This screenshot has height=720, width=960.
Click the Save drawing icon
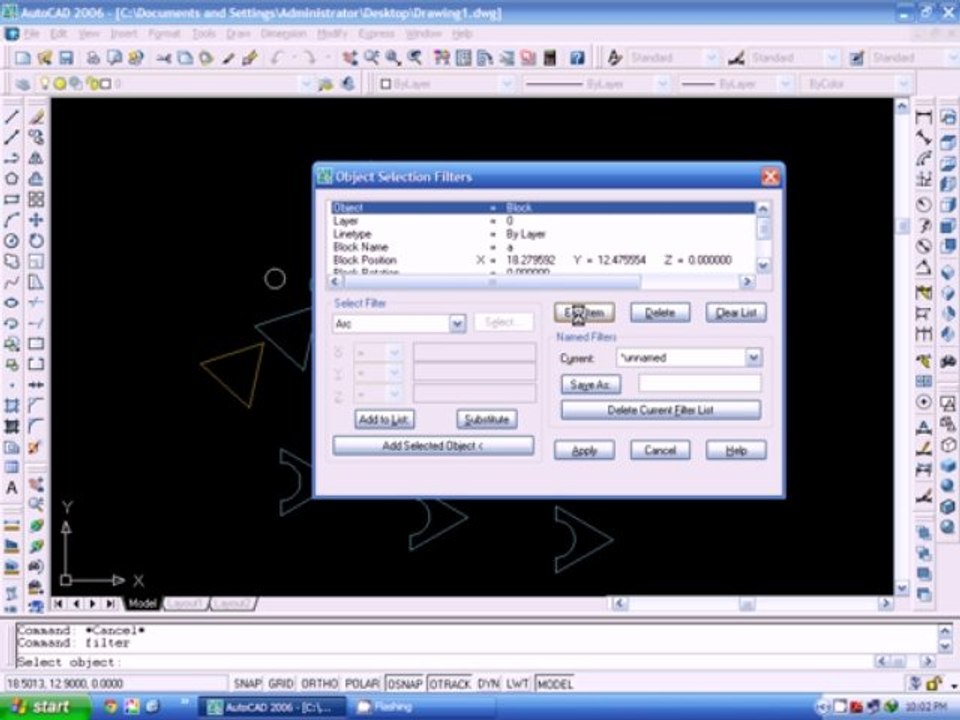(66, 58)
